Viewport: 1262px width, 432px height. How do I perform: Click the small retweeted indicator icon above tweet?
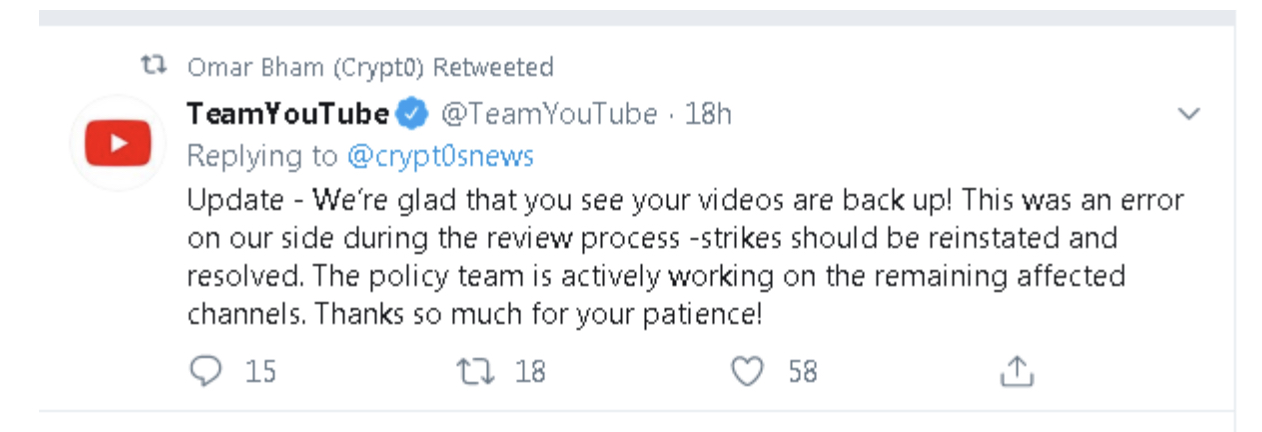click(x=153, y=68)
